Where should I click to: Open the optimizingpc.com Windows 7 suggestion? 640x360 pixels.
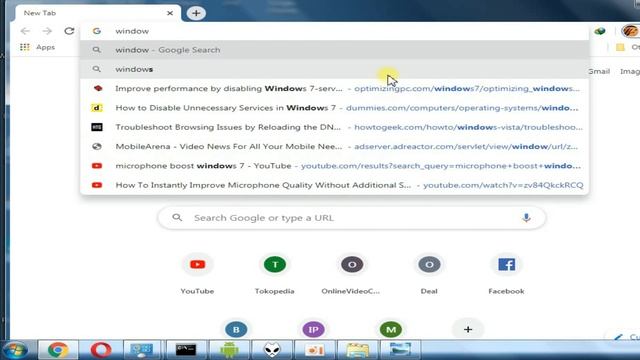pyautogui.click(x=335, y=89)
